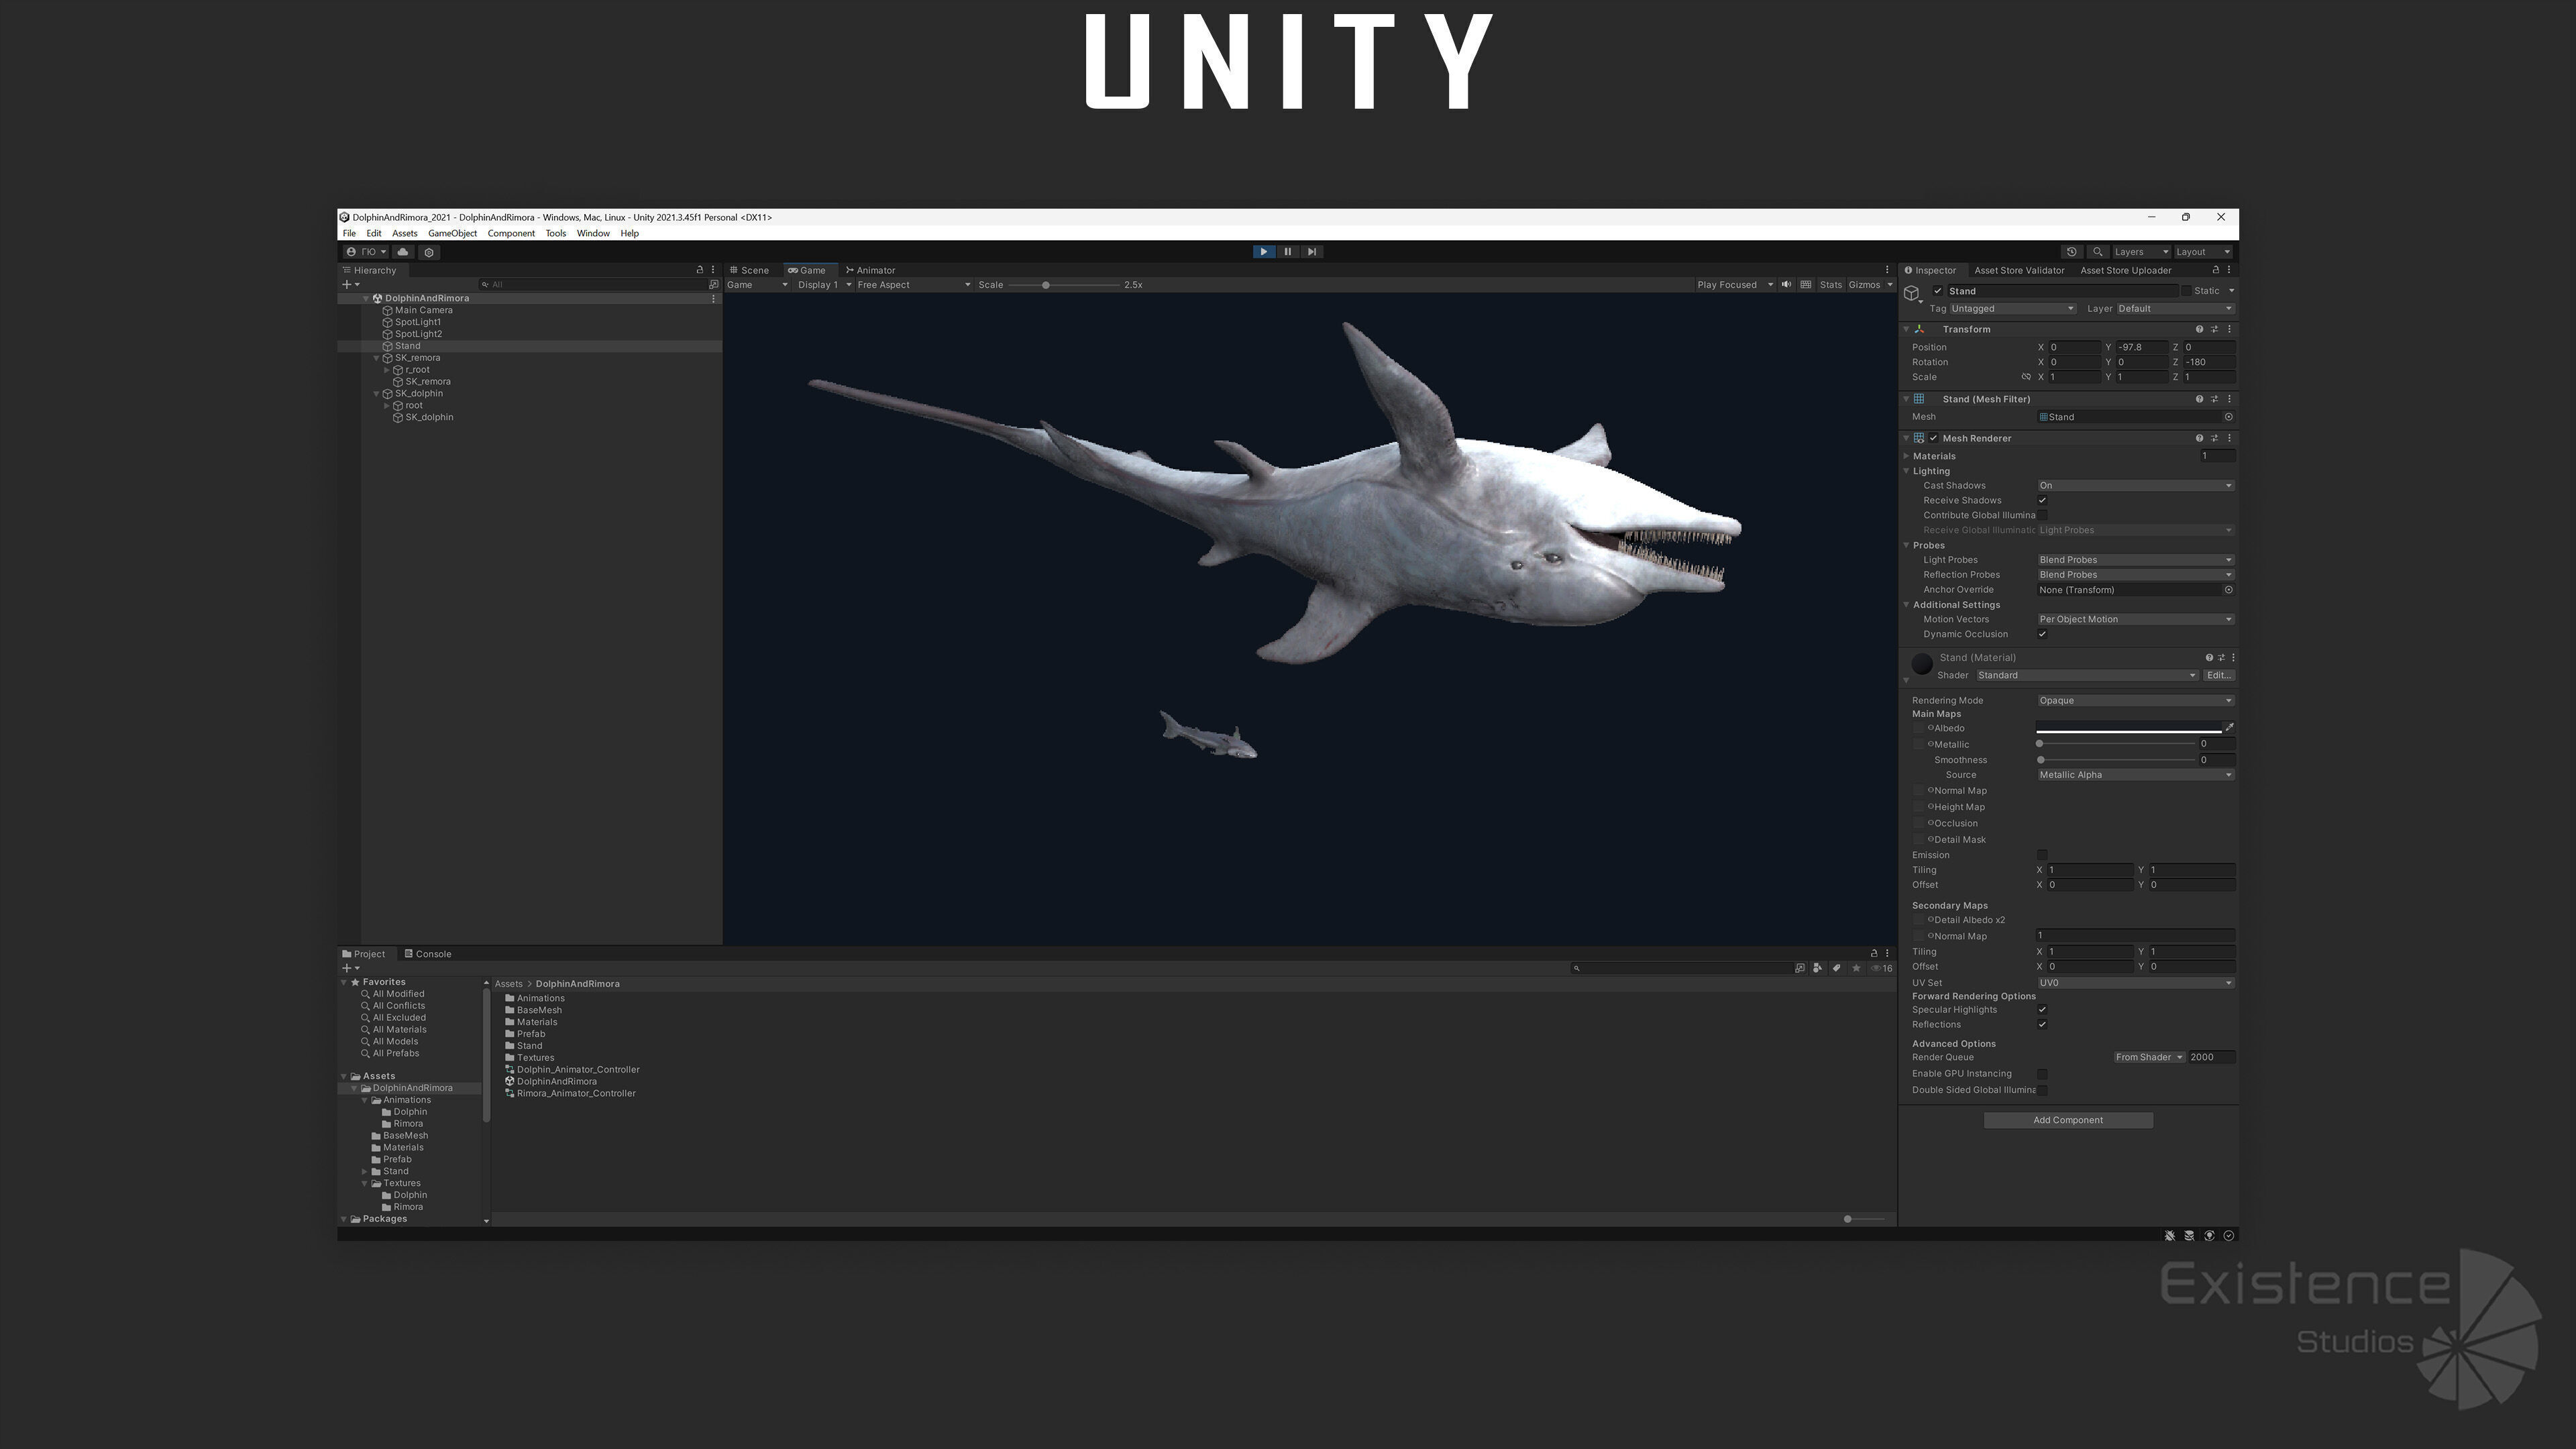Image resolution: width=2576 pixels, height=1449 pixels.
Task: Open the Transform component preset icon
Action: (2214, 329)
